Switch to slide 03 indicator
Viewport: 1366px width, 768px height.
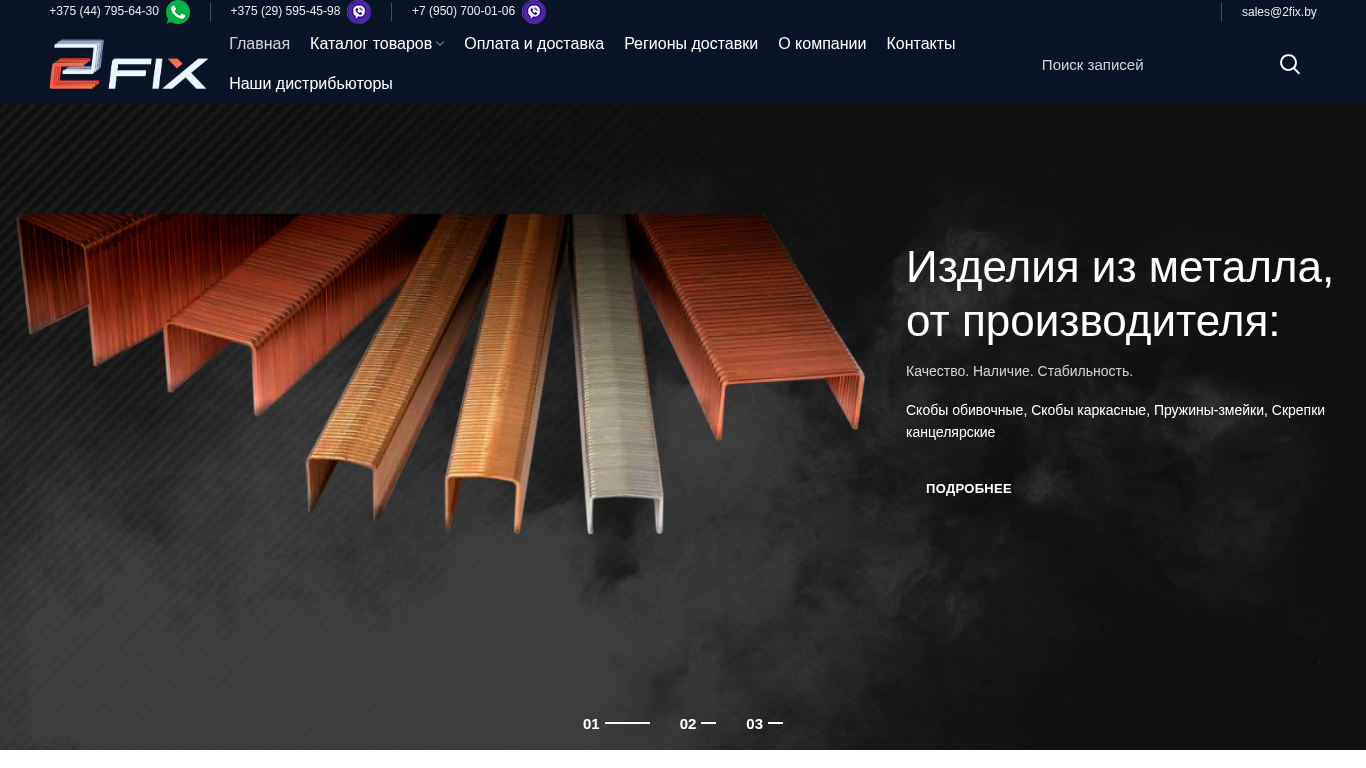pos(764,724)
